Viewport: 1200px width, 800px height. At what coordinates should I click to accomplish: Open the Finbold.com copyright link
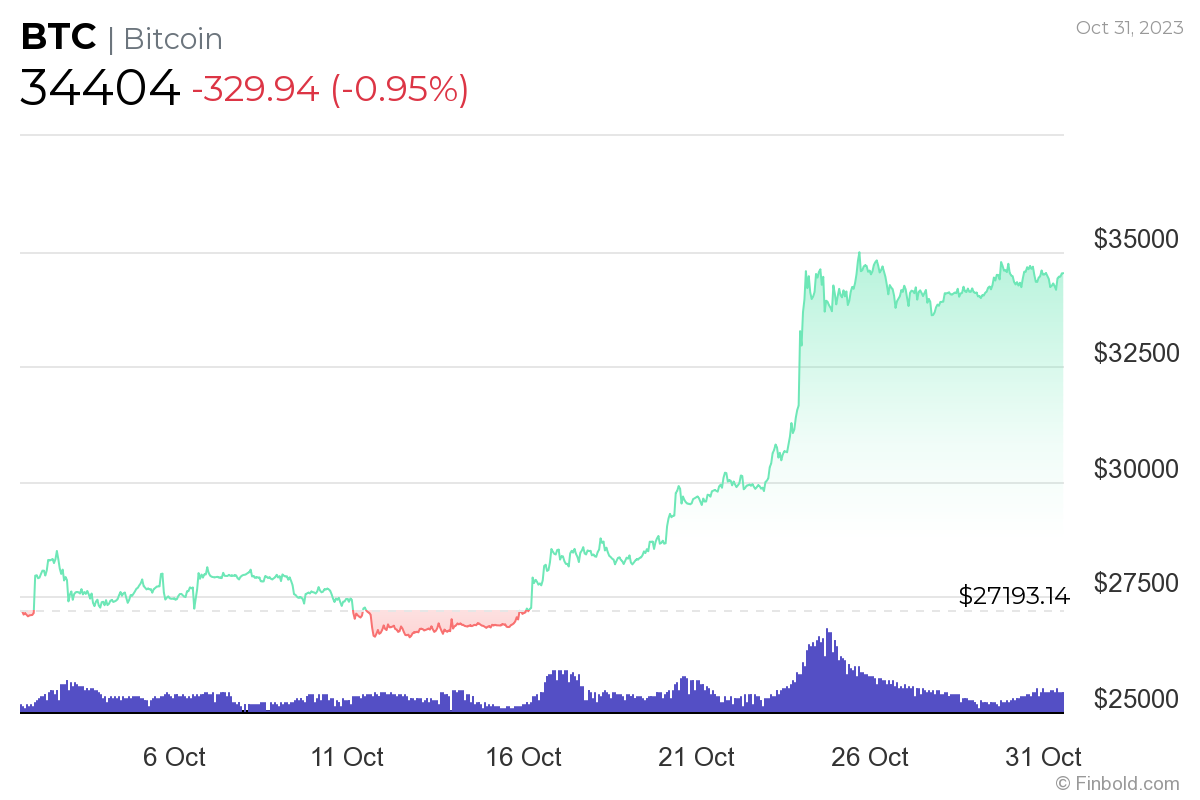click(x=1117, y=783)
